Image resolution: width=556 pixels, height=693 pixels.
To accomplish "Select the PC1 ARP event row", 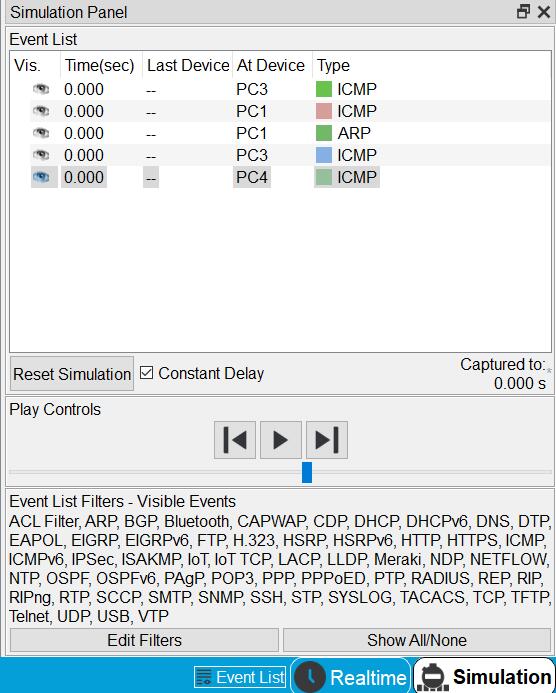I will [280, 133].
